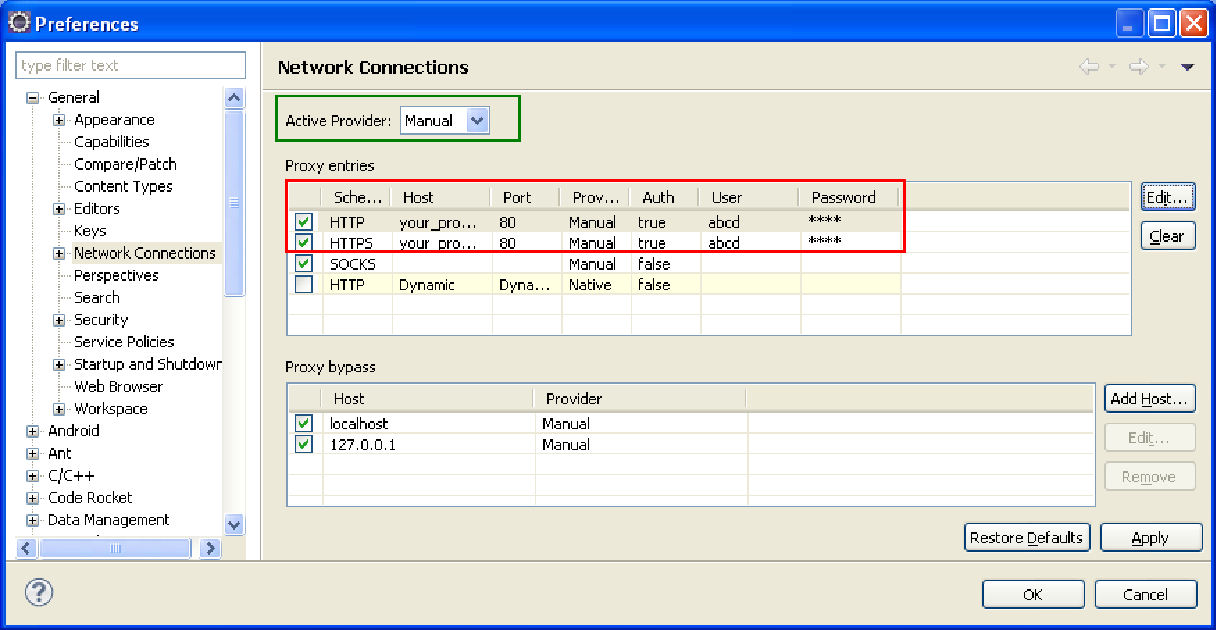Click the tree scrollbar down arrow
Viewport: 1216px width, 630px height.
234,523
